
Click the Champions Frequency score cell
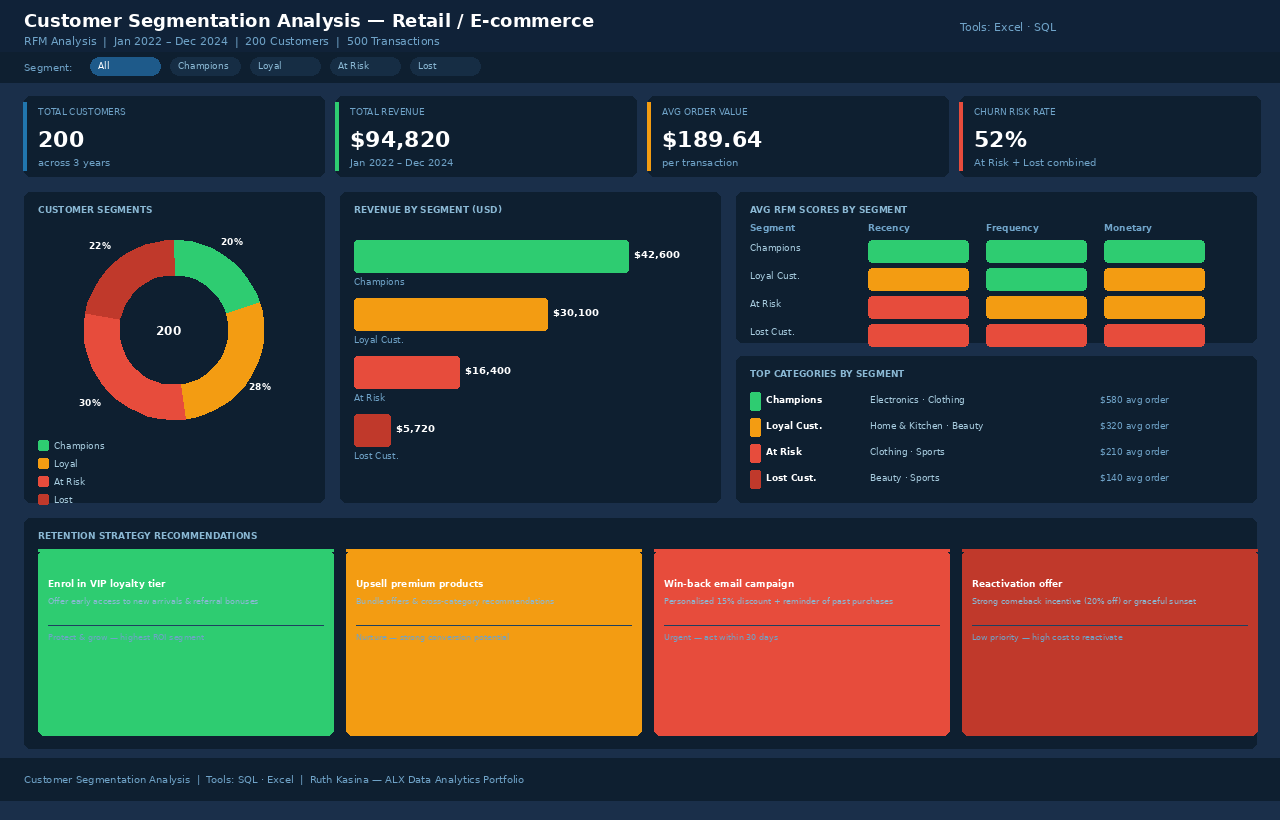tap(1036, 252)
